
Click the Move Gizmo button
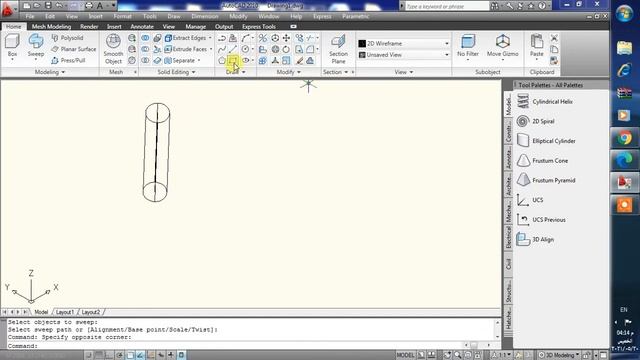502,46
